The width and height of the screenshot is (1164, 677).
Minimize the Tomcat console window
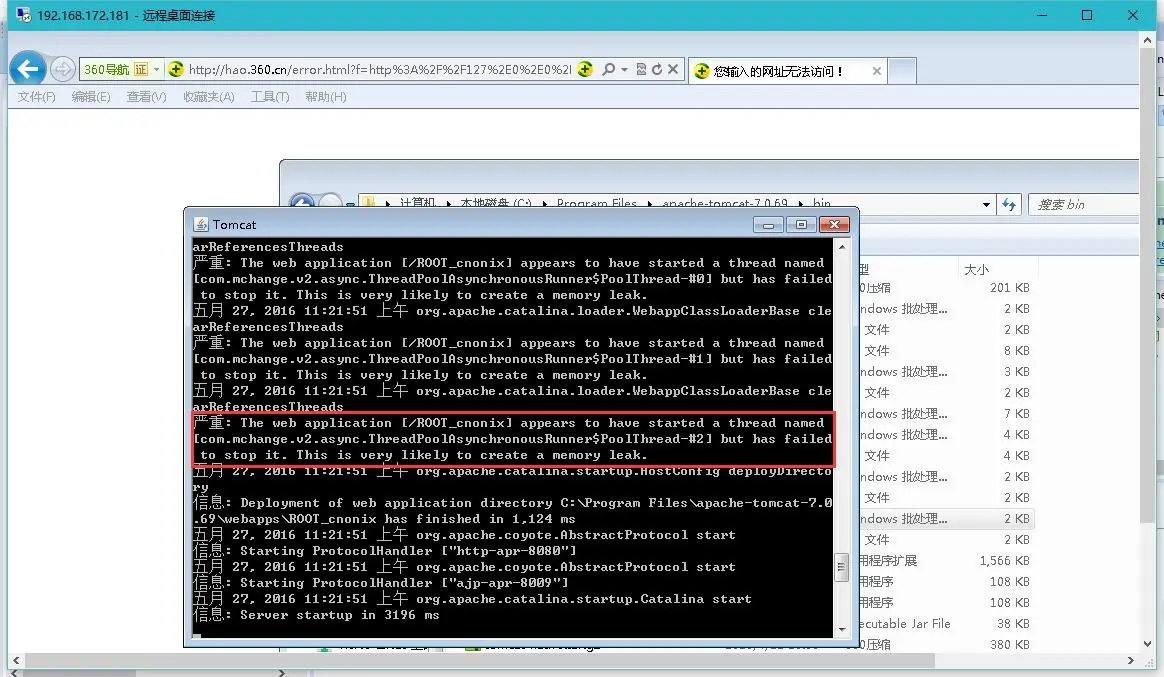(768, 225)
